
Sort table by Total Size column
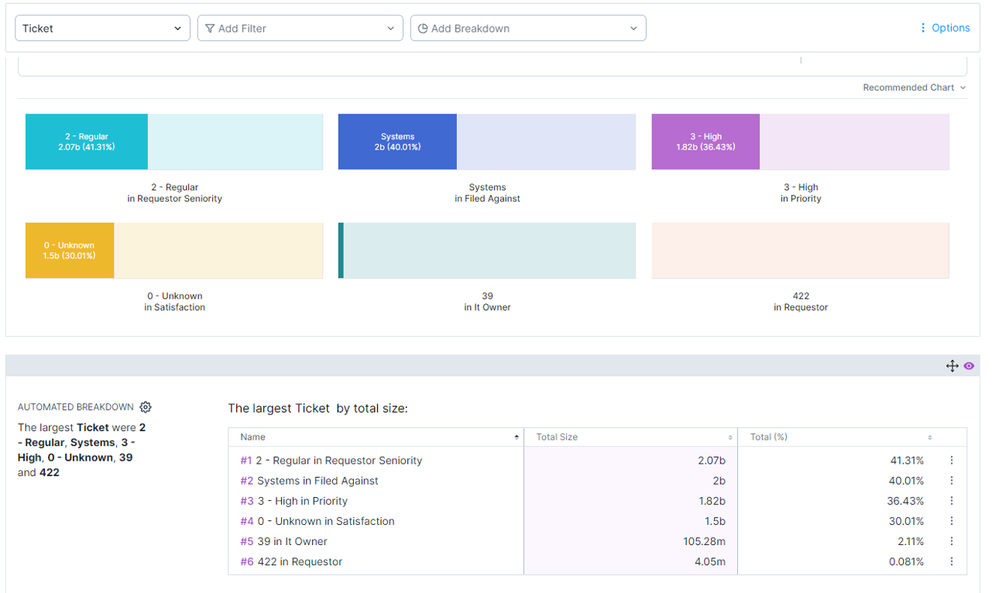click(x=630, y=437)
